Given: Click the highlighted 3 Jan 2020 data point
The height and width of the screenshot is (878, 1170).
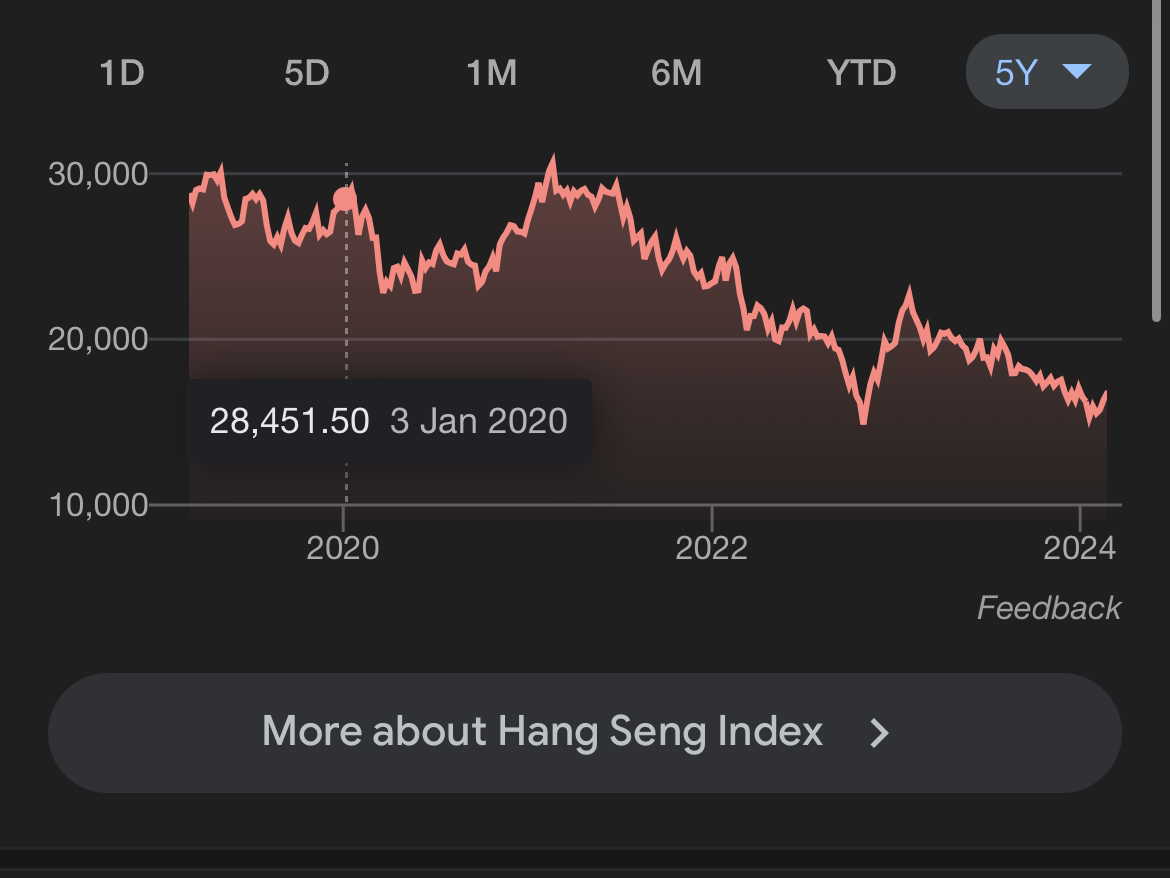Looking at the screenshot, I should [x=345, y=199].
